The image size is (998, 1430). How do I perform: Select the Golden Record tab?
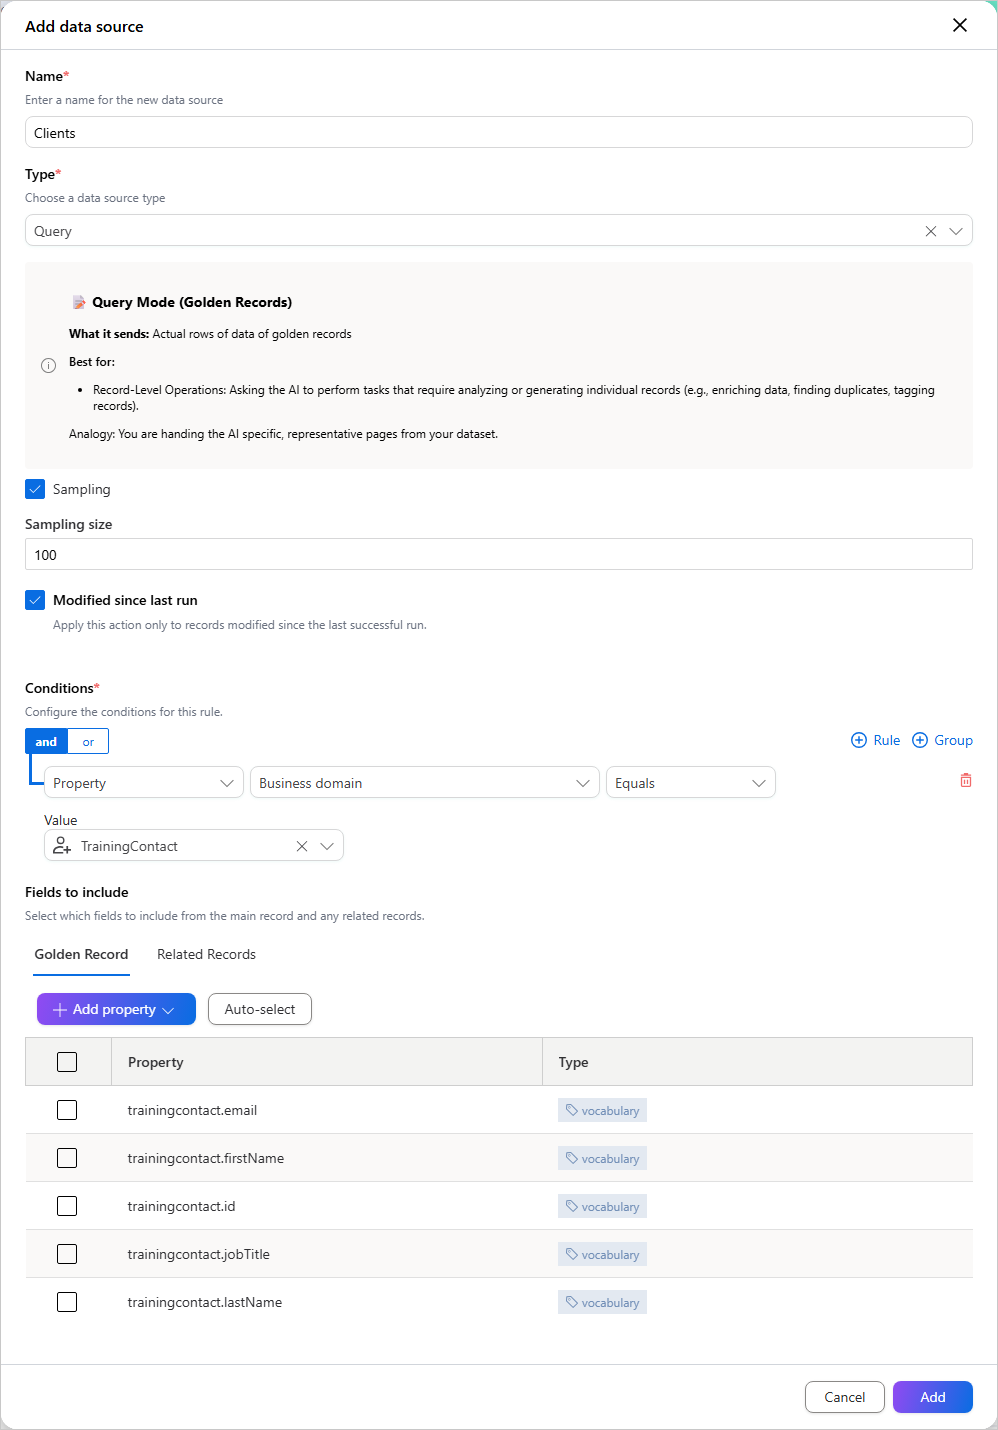[81, 954]
